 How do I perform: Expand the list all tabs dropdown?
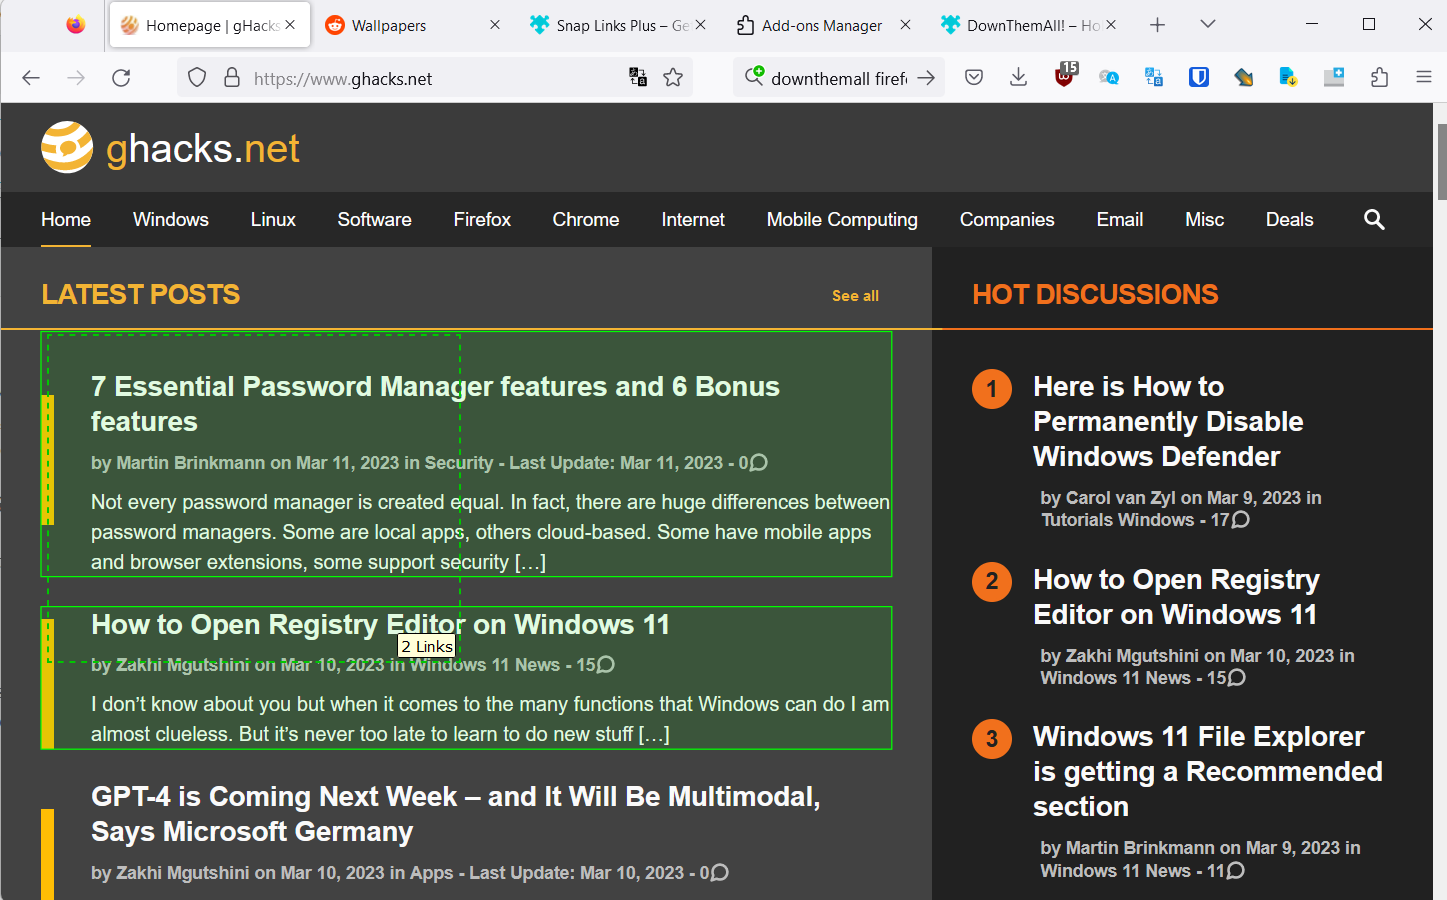coord(1207,25)
